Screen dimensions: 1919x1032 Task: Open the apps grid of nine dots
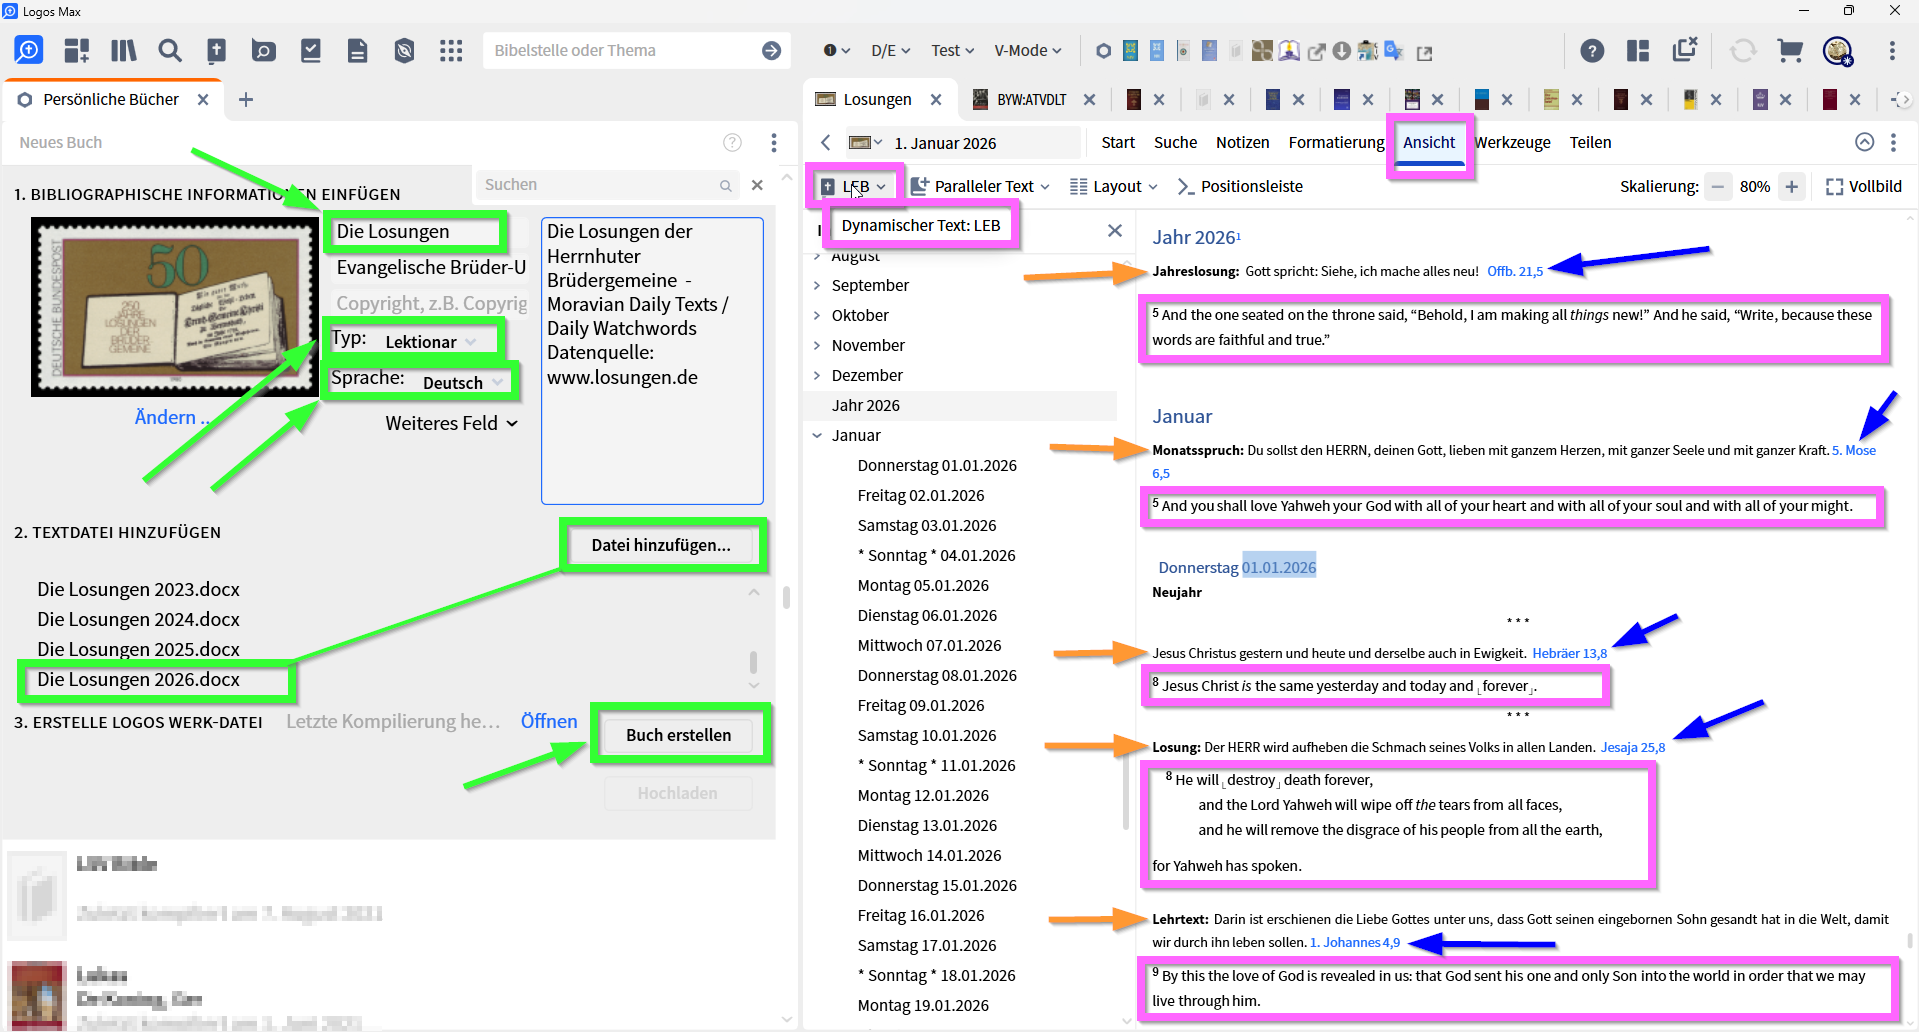coord(451,50)
